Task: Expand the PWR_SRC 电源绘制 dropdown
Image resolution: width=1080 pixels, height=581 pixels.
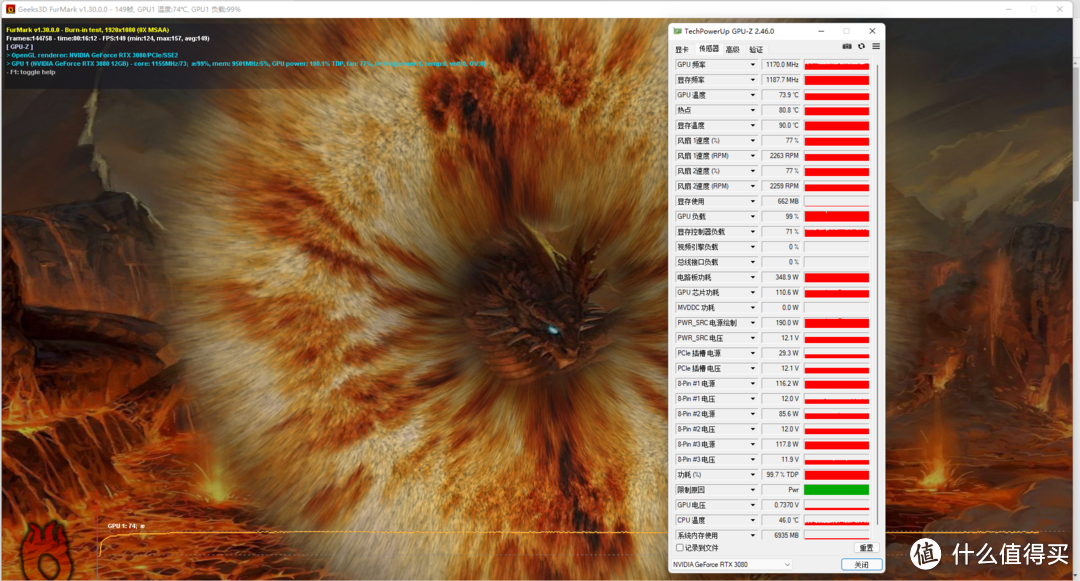Action: pos(752,323)
